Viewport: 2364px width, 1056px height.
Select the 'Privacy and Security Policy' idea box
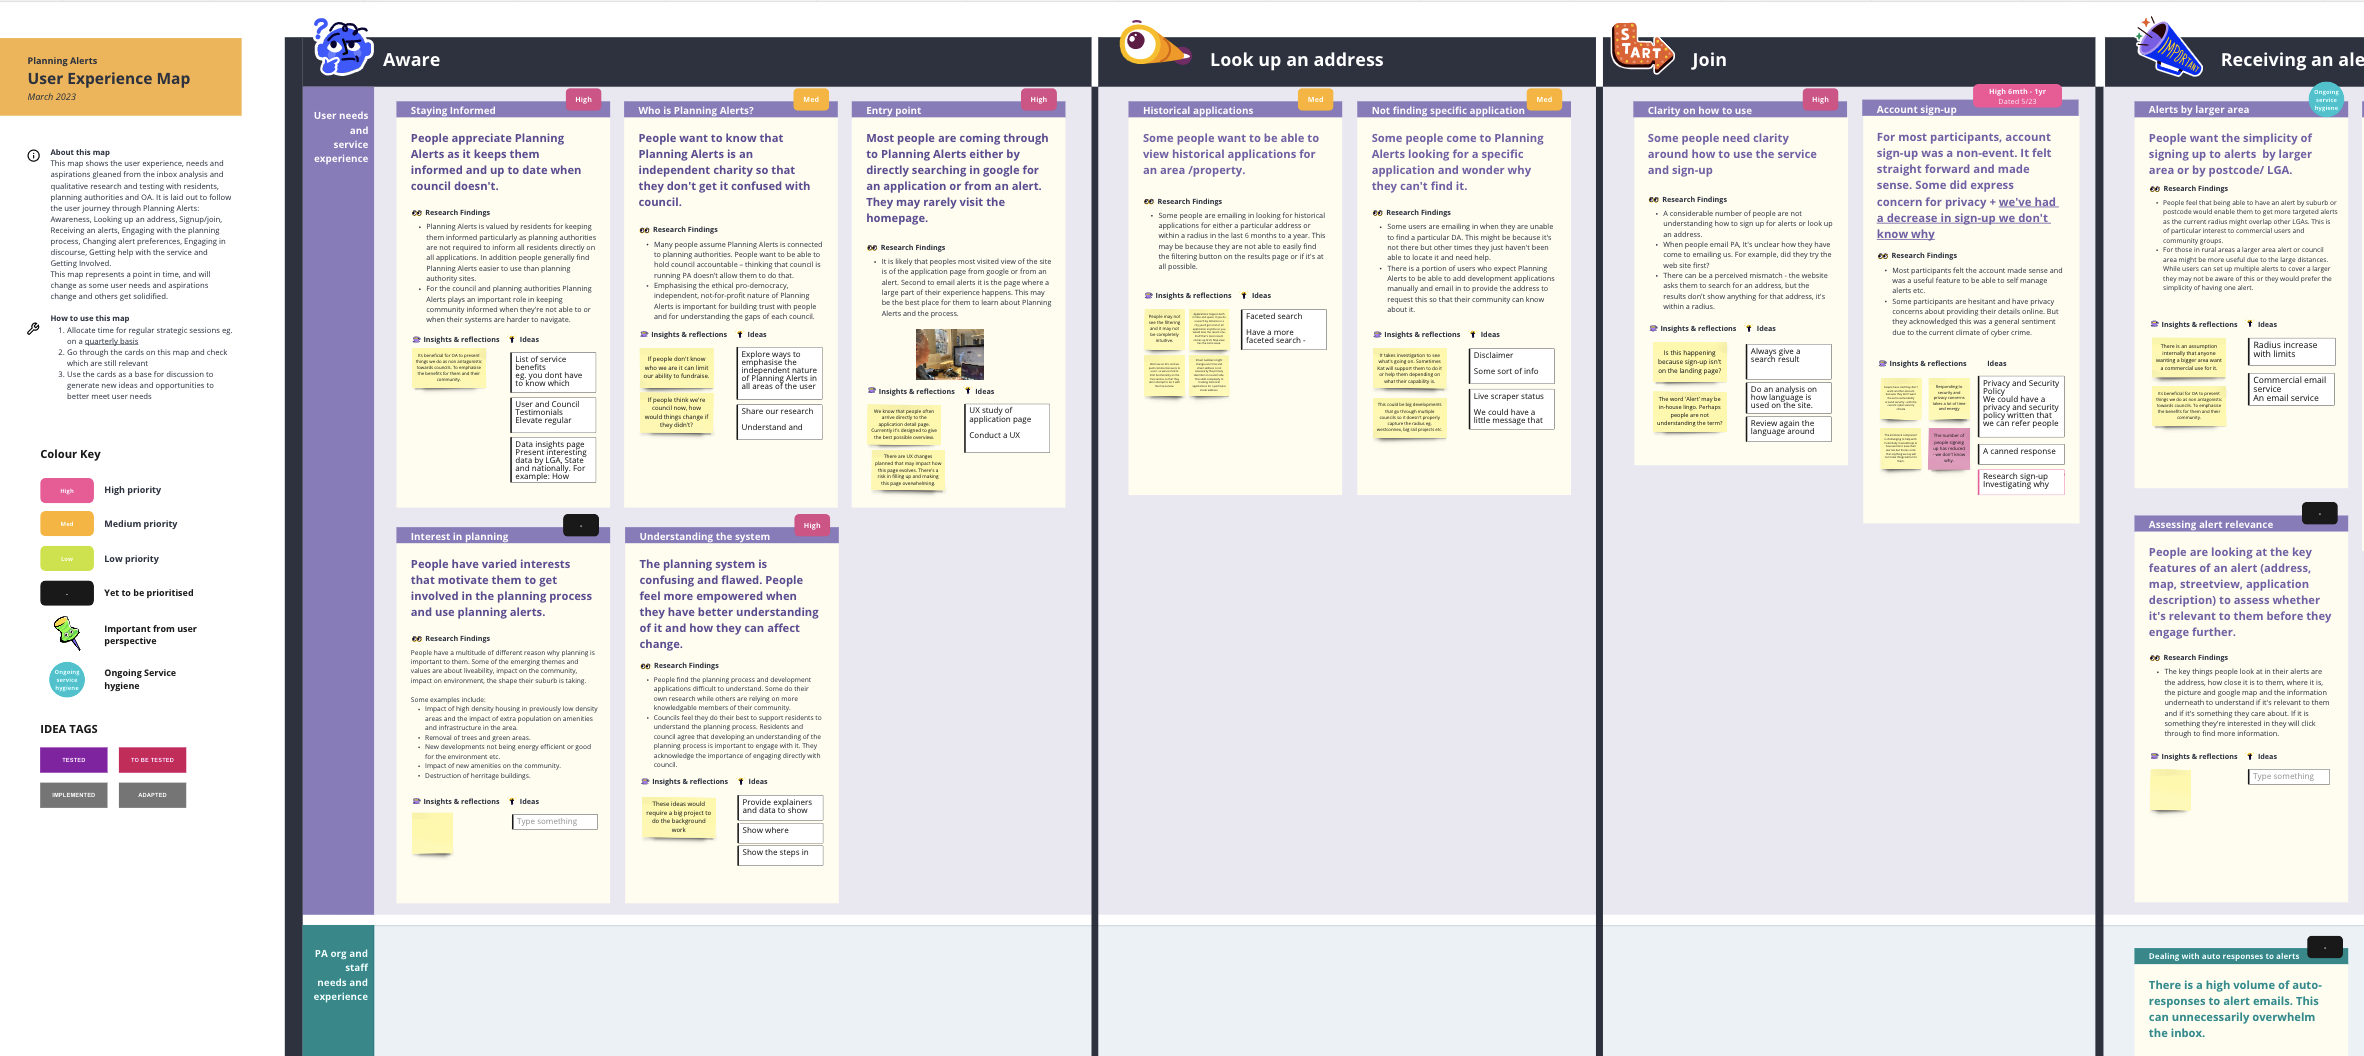pyautogui.click(x=2022, y=406)
